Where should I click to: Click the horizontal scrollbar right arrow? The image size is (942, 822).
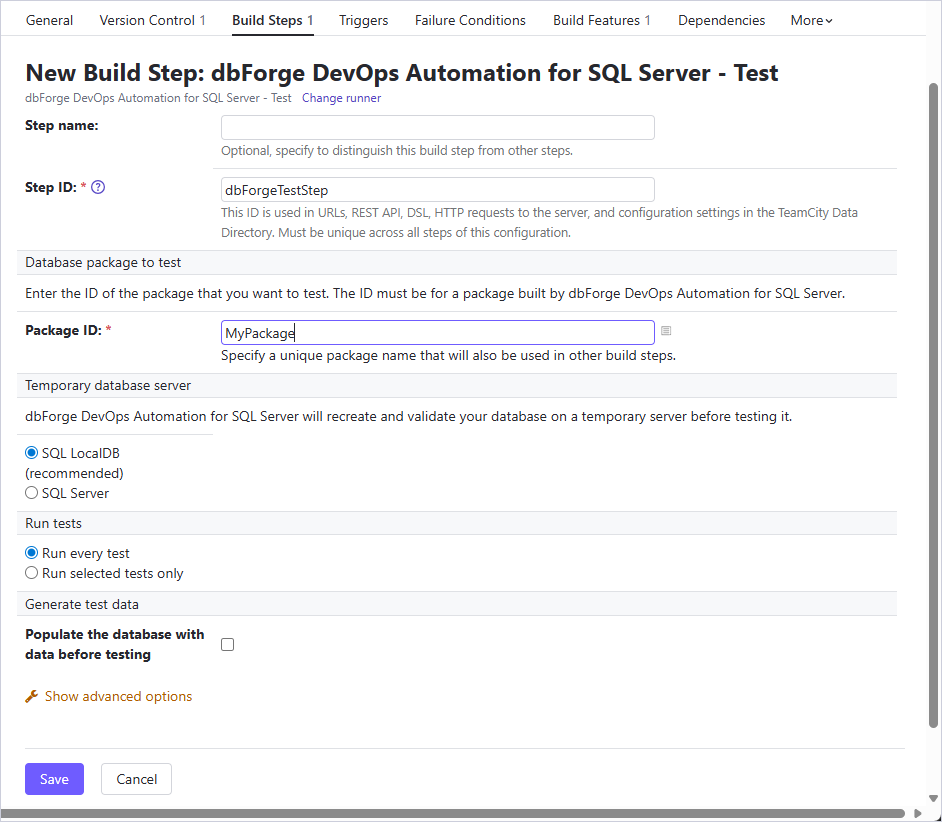point(917,814)
